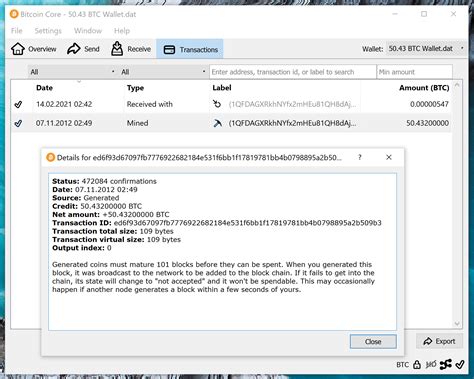Expand the Wallet selector dropdown
This screenshot has width=474, height=379.
426,49
